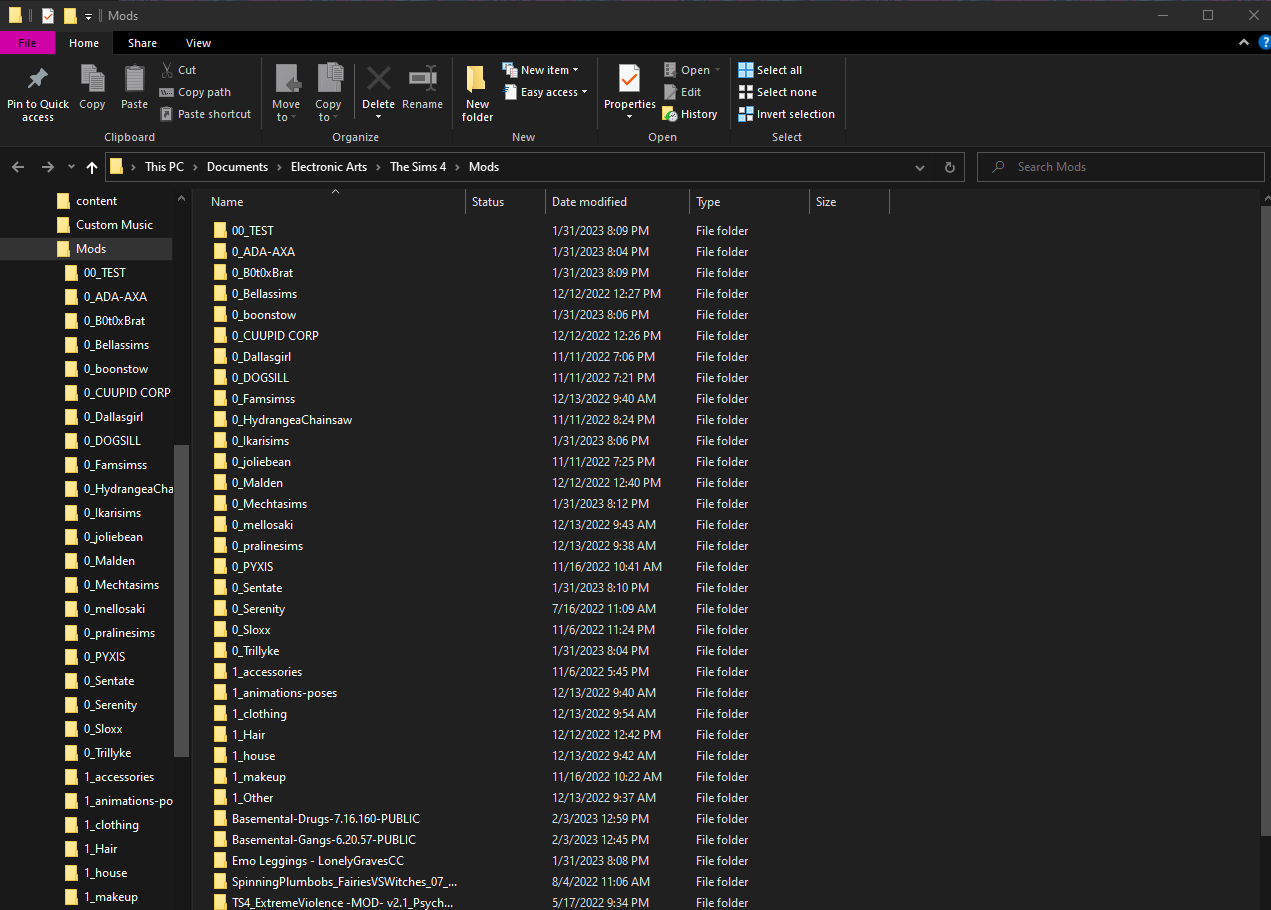This screenshot has width=1271, height=910.
Task: Click the Edit ribbon button
Action: (682, 92)
